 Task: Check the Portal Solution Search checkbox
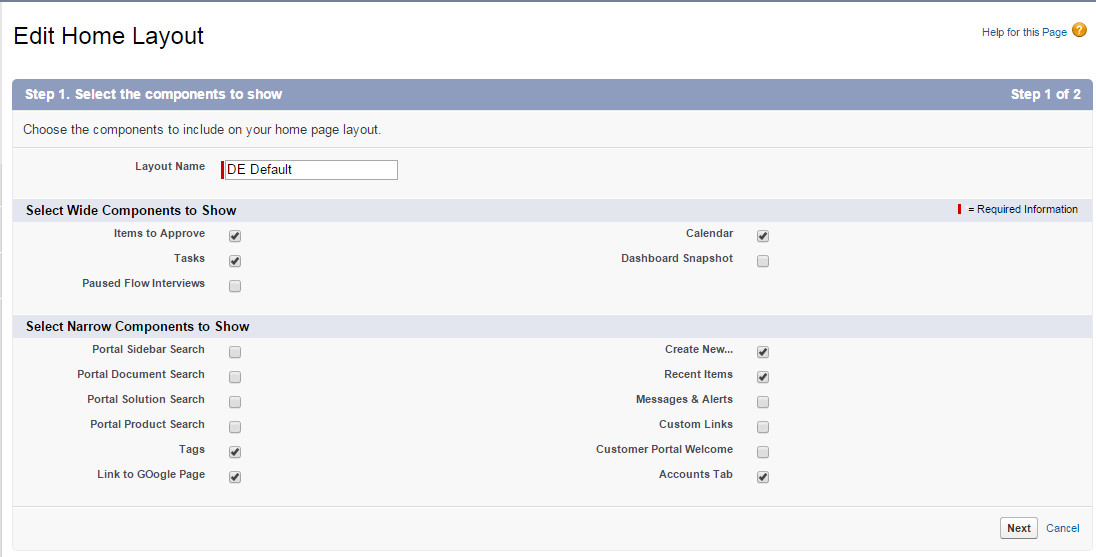[235, 403]
